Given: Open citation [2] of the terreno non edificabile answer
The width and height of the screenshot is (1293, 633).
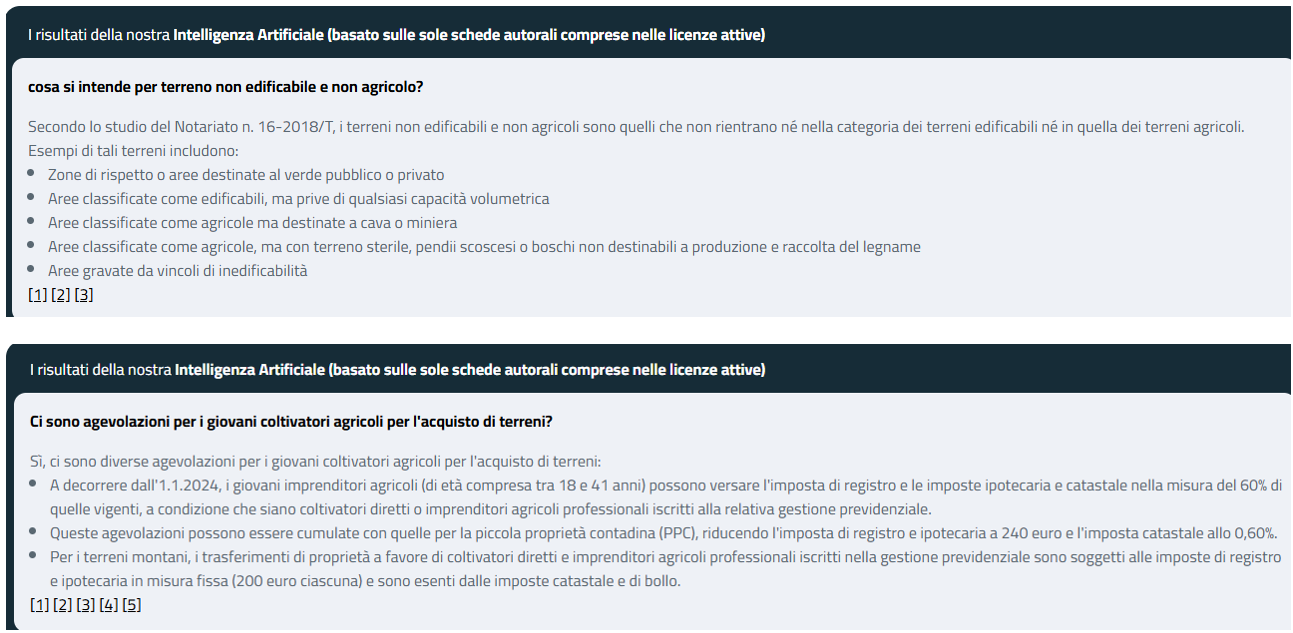Looking at the screenshot, I should (61, 295).
